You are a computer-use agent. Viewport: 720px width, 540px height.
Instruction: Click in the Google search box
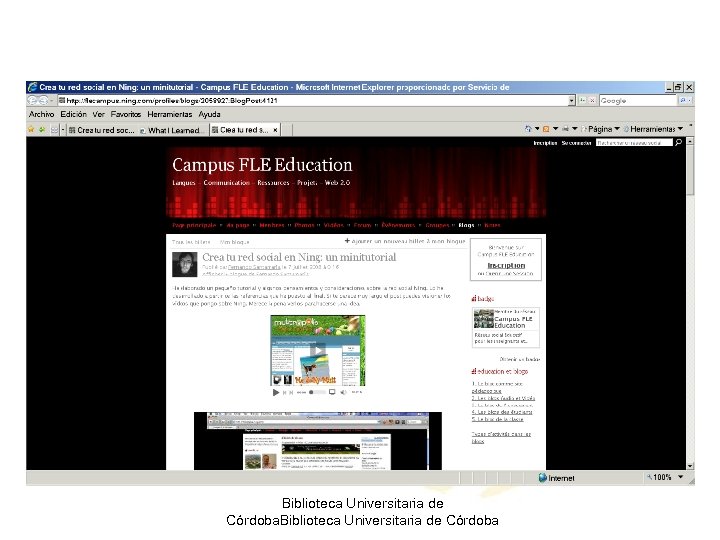(x=638, y=100)
